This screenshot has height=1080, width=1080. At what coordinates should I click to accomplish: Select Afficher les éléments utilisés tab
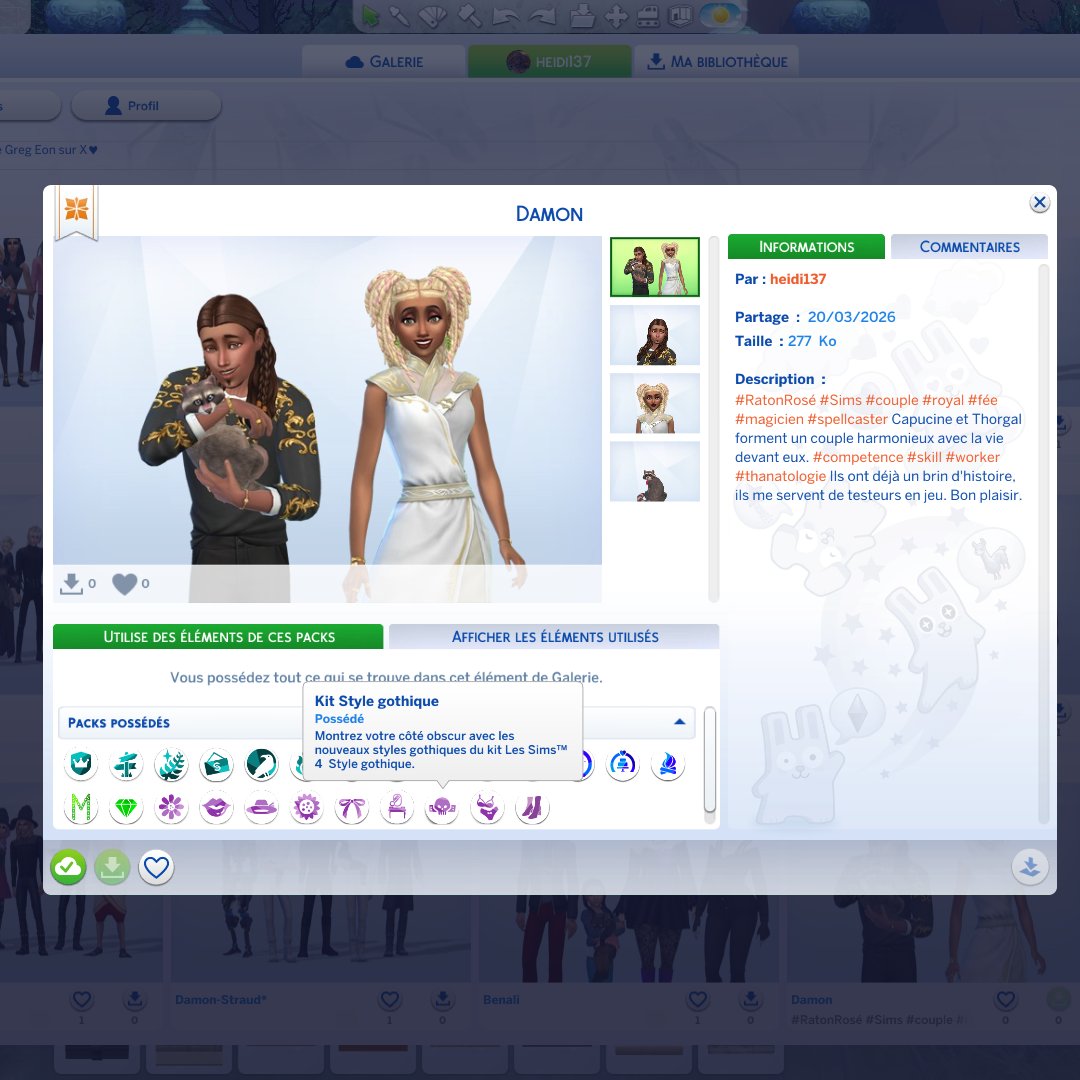click(x=554, y=636)
